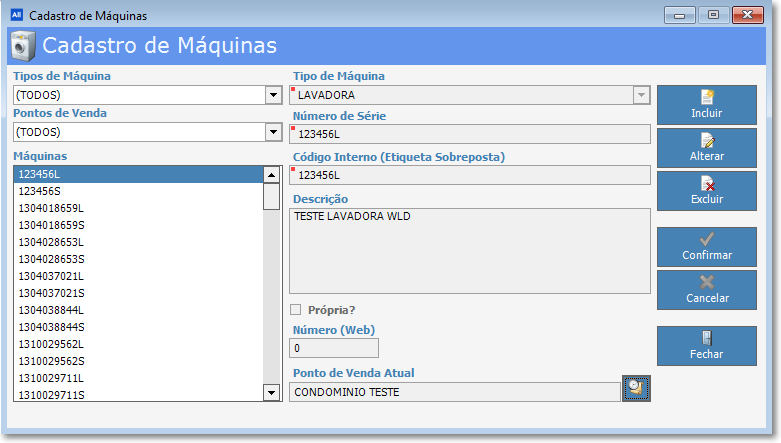
Task: Expand the Tipo de Máquina LAVADORA dropdown
Action: coord(641,95)
